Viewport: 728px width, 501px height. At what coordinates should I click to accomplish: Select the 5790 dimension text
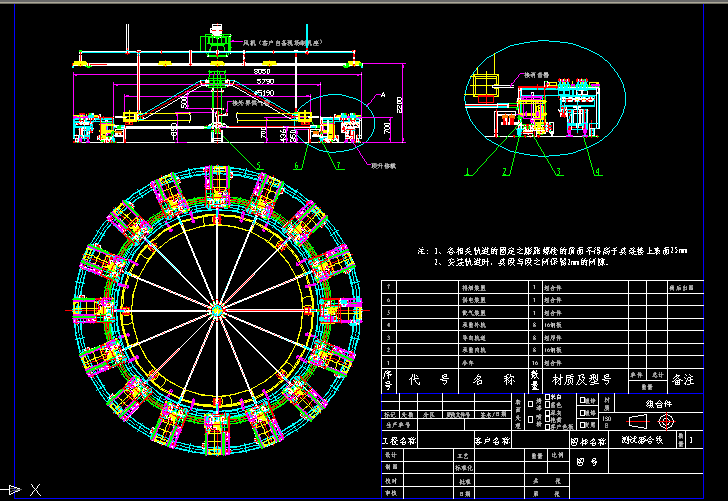[264, 83]
